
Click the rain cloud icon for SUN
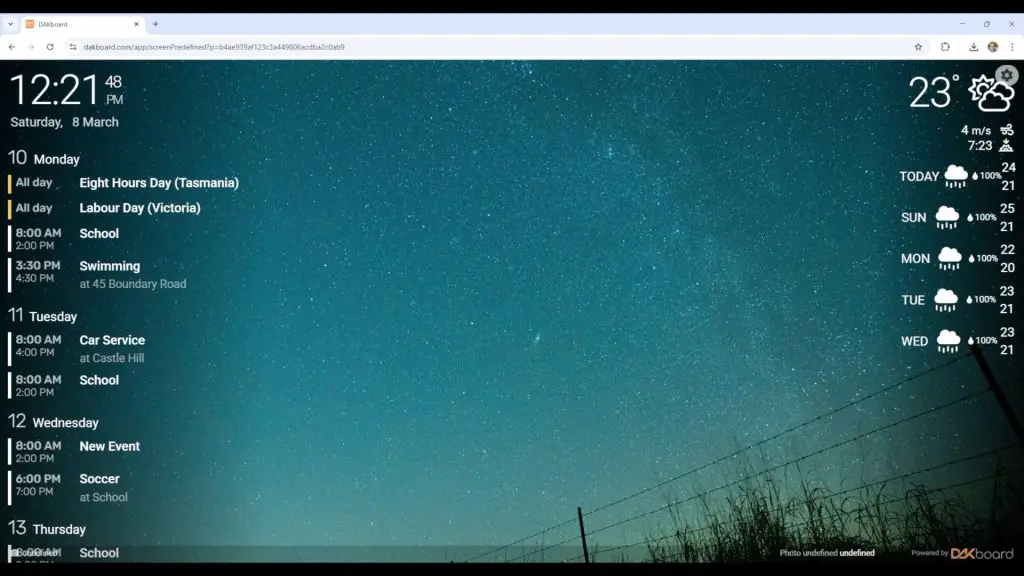pos(946,217)
